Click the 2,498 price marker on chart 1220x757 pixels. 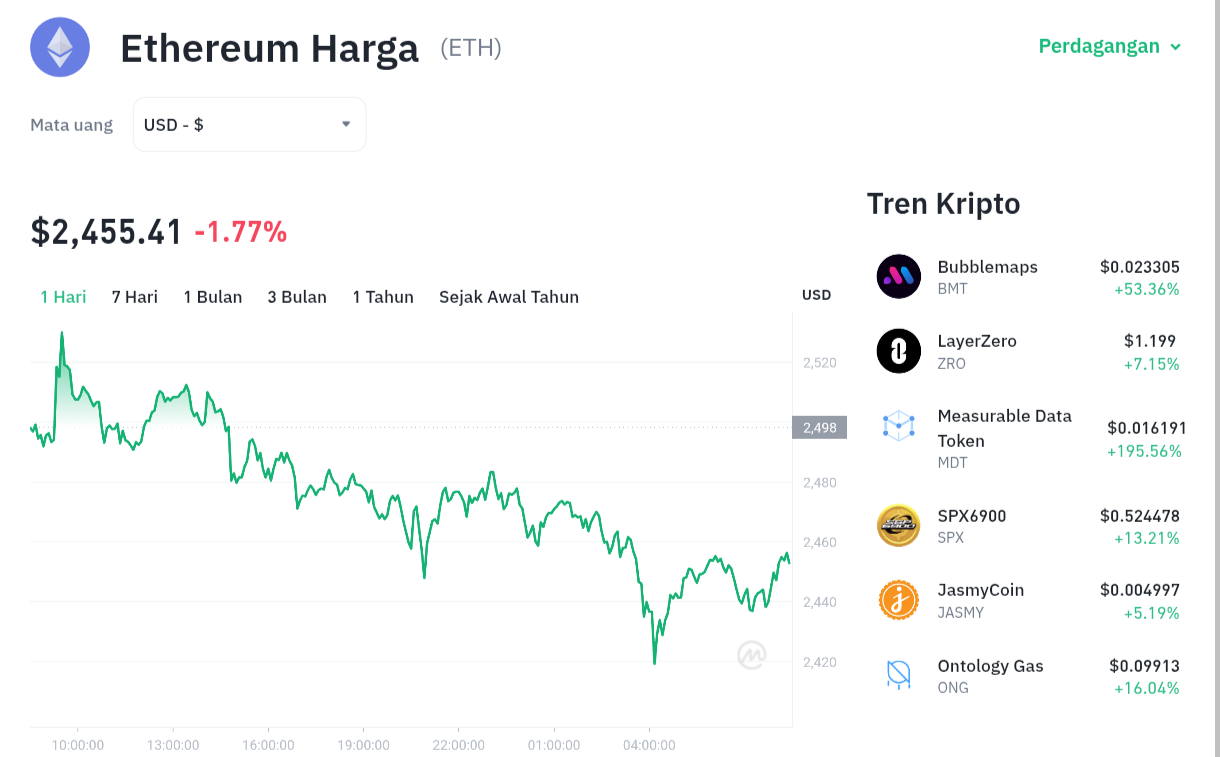coord(819,427)
